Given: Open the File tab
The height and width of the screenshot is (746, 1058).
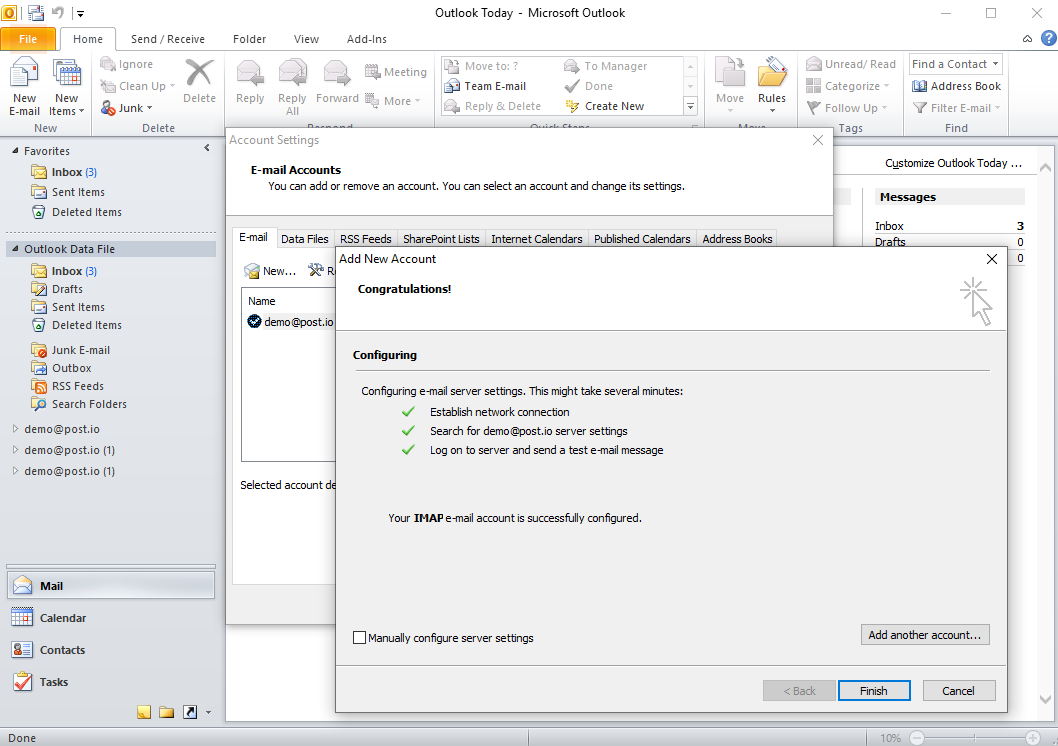Looking at the screenshot, I should [28, 38].
